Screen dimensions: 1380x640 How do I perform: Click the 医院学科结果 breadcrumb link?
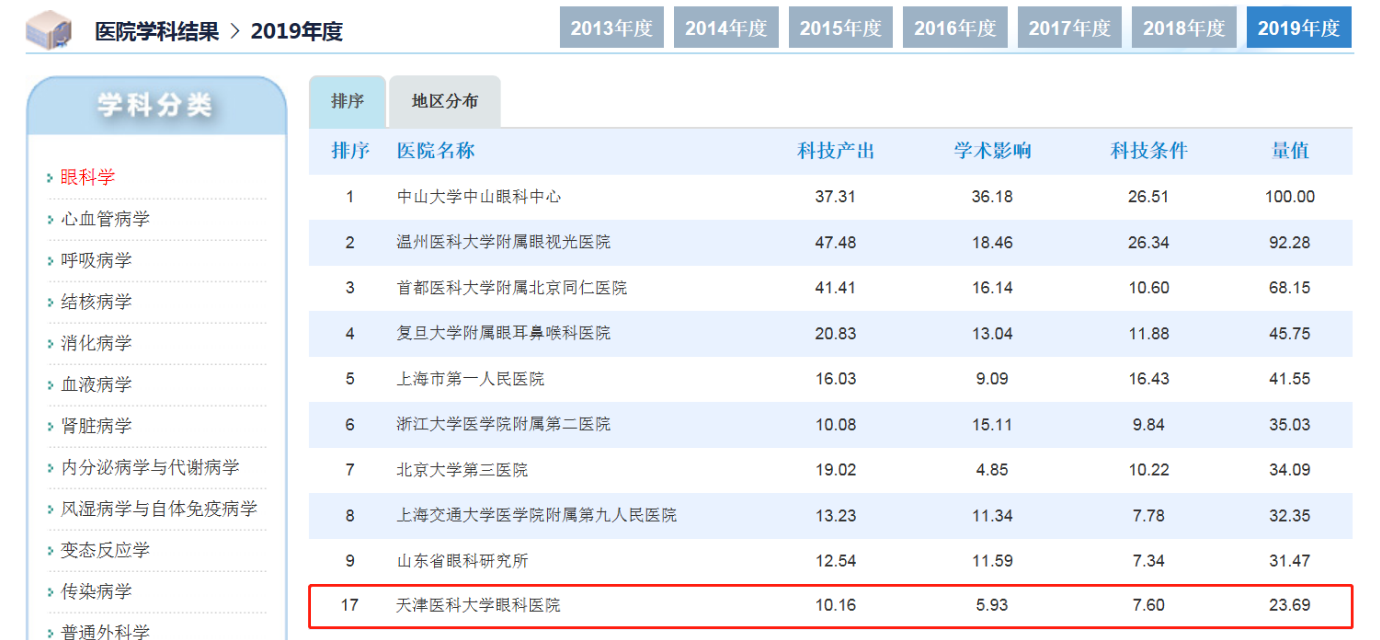click(x=156, y=31)
